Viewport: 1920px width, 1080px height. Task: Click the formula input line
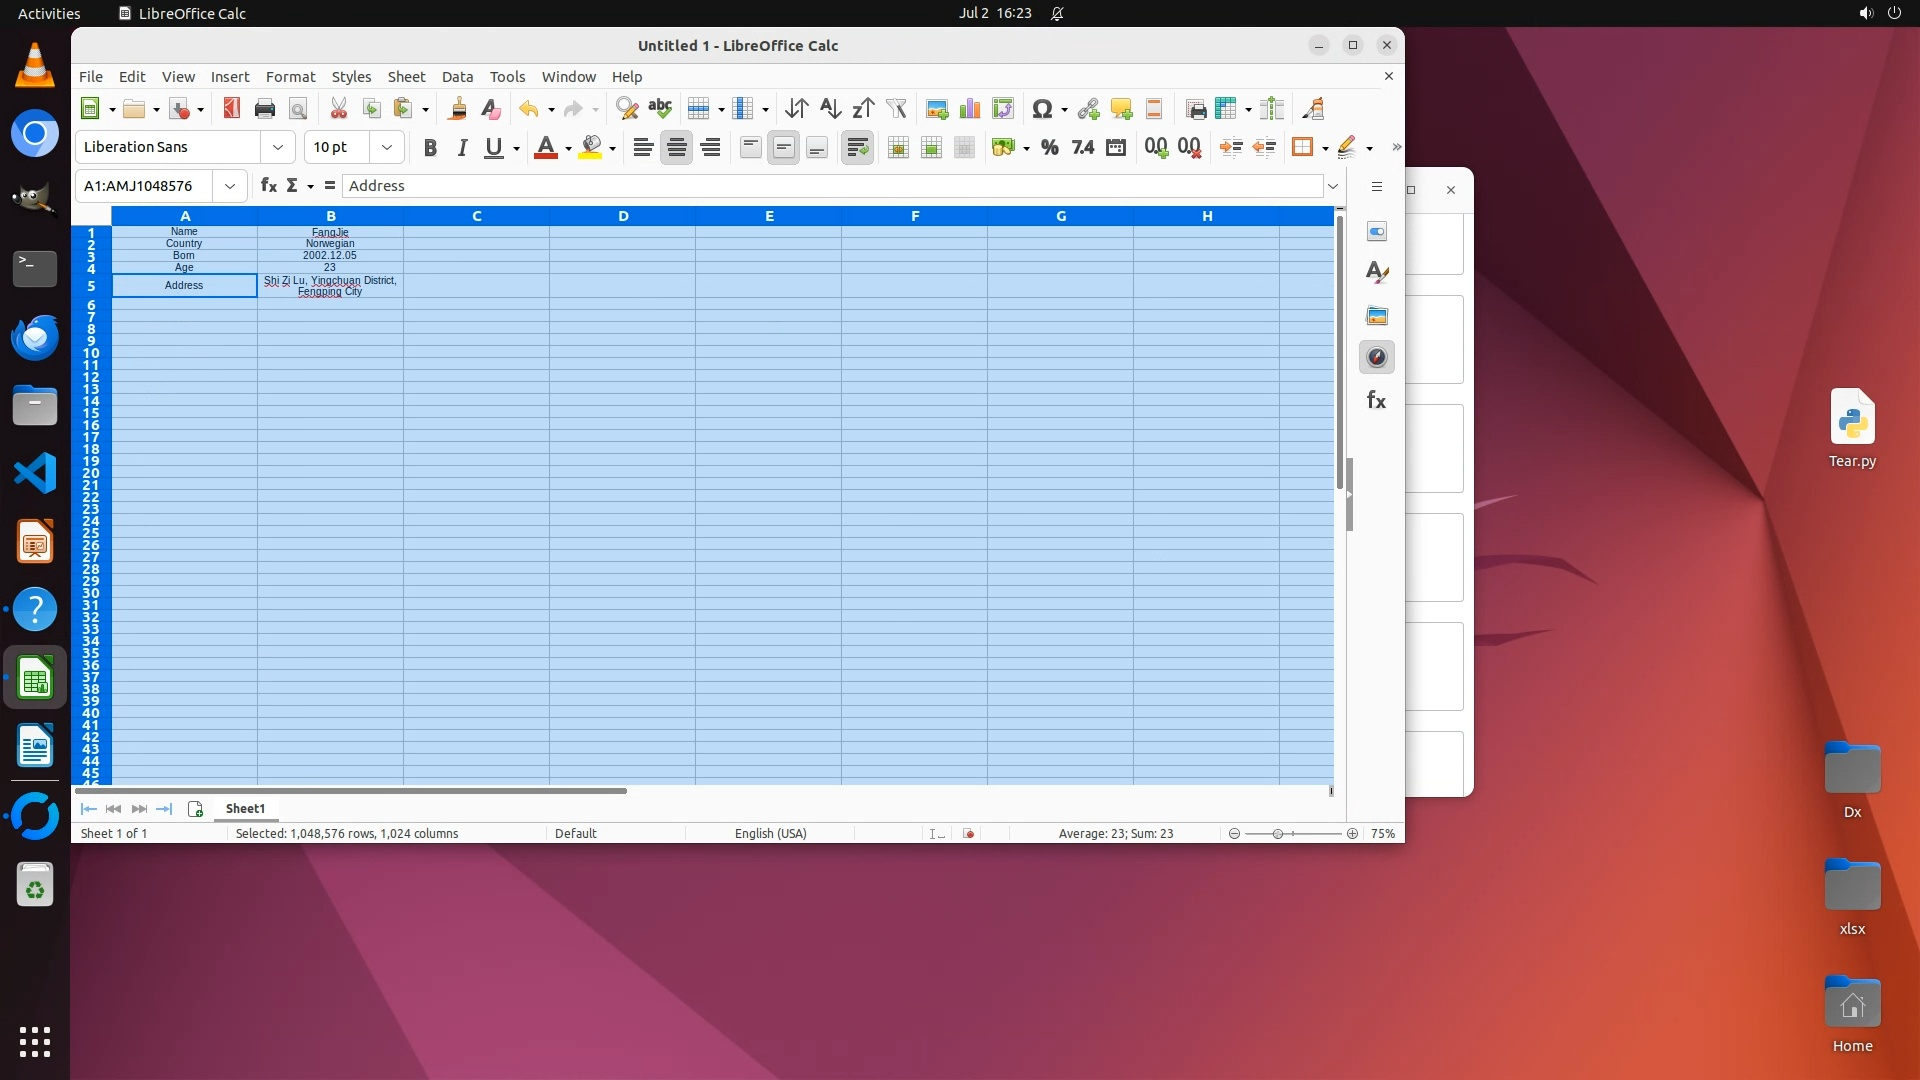point(830,186)
